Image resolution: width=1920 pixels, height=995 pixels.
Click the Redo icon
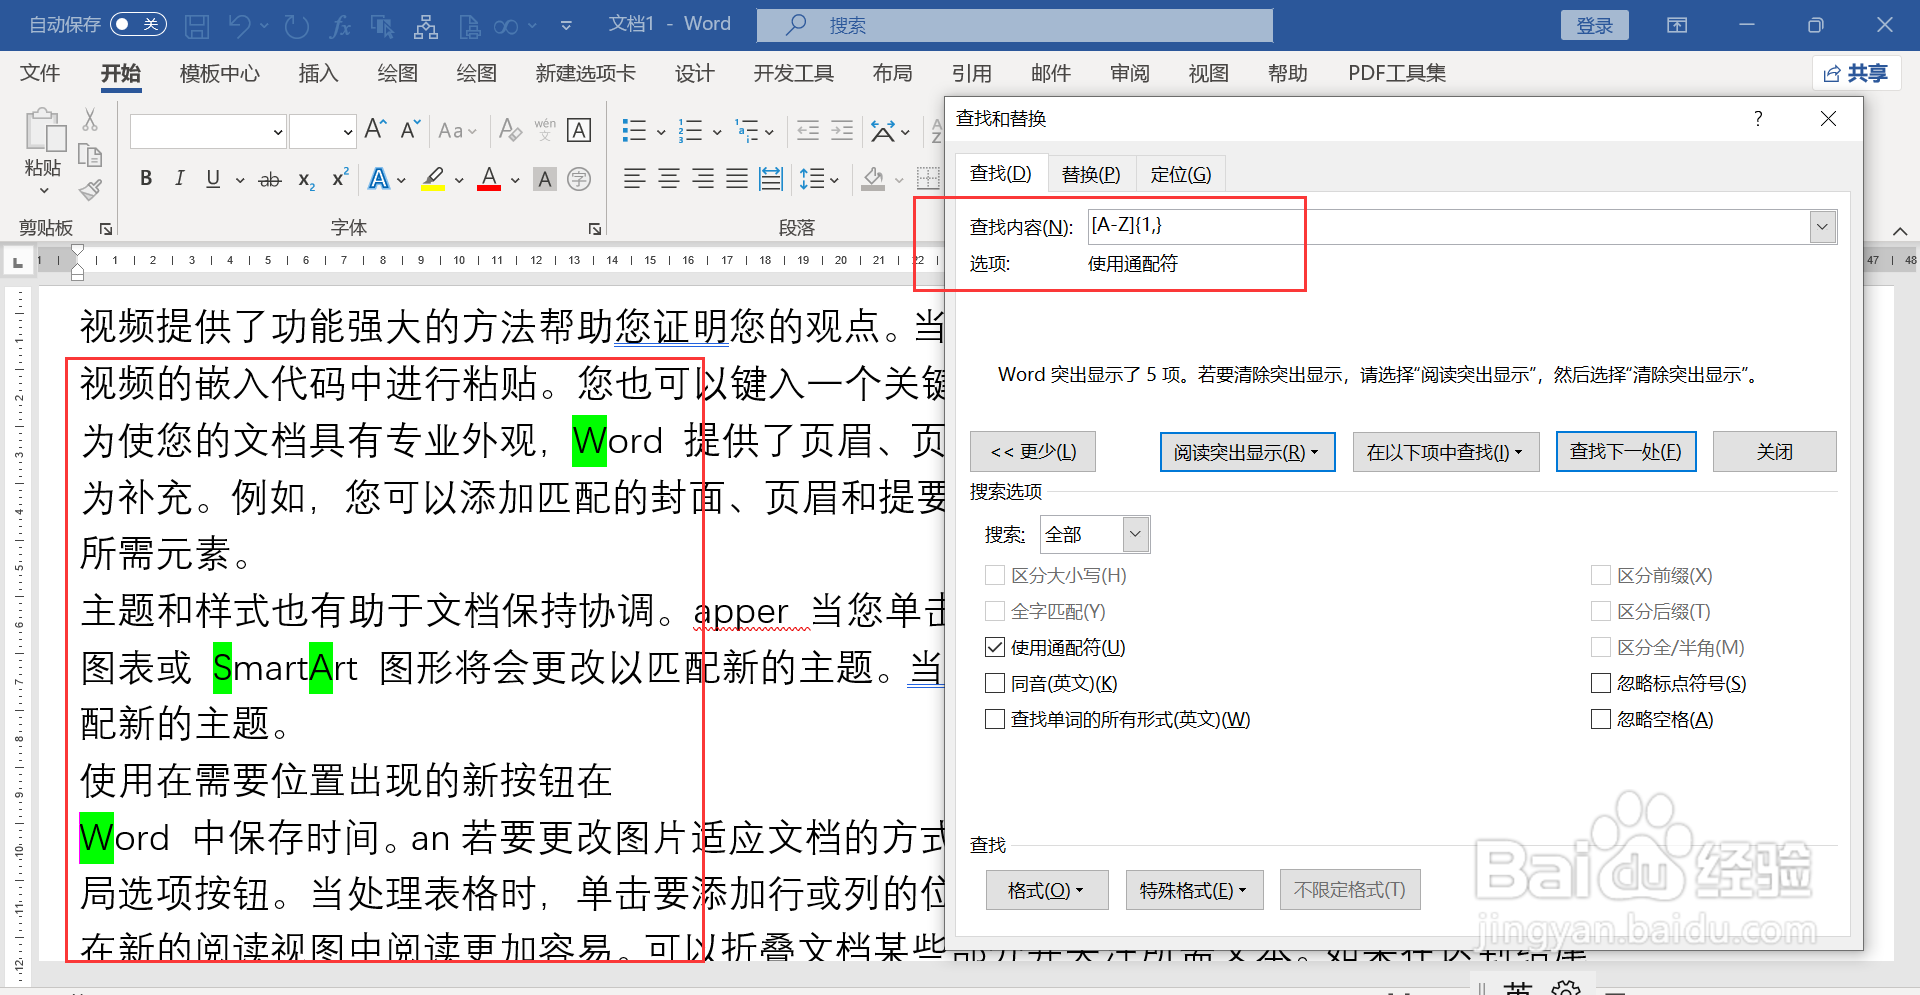point(296,26)
